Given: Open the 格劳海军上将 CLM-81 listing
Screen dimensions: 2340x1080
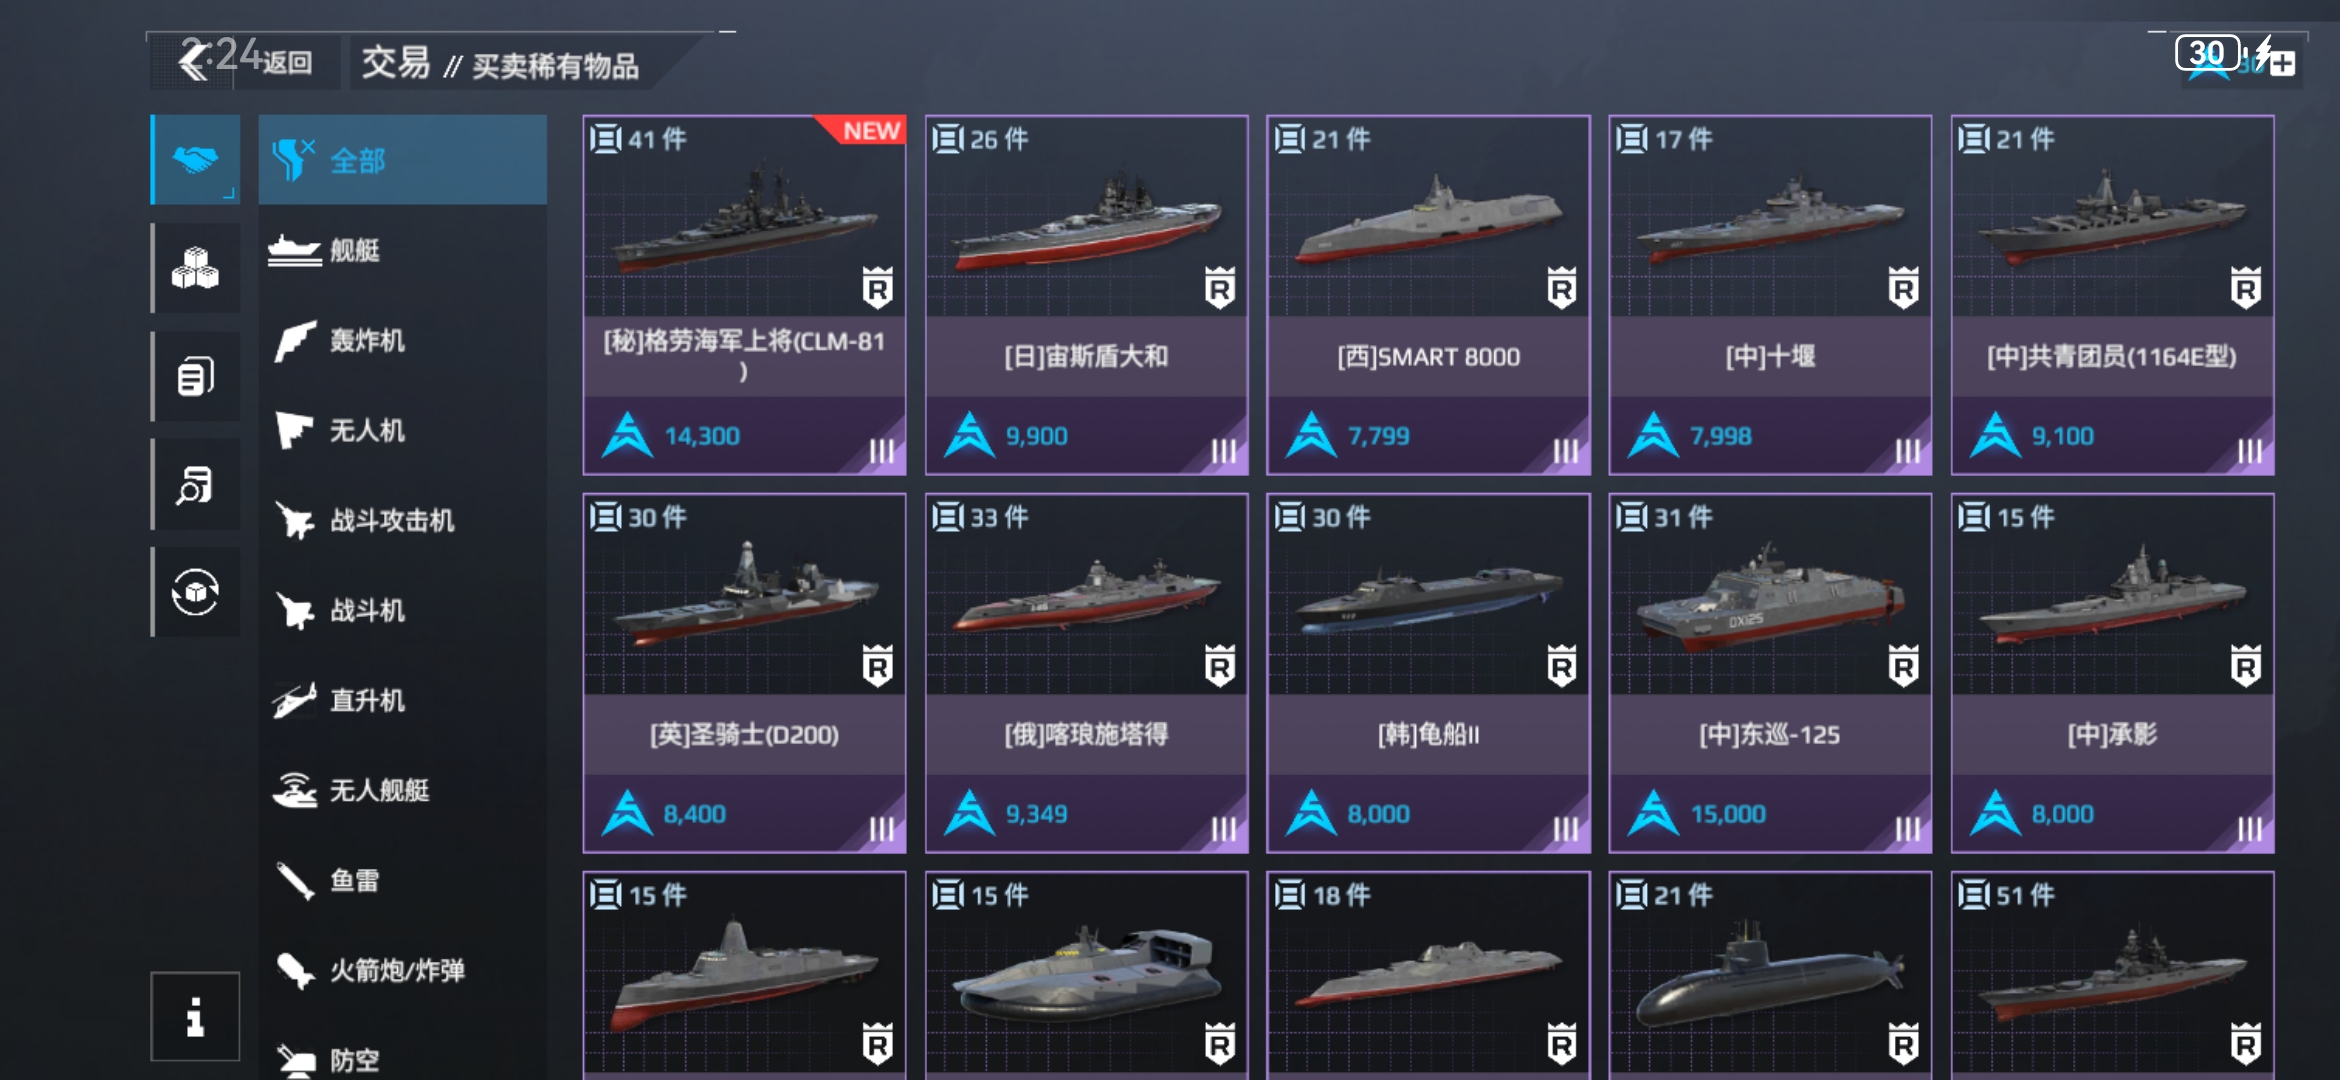Looking at the screenshot, I should pyautogui.click(x=745, y=295).
